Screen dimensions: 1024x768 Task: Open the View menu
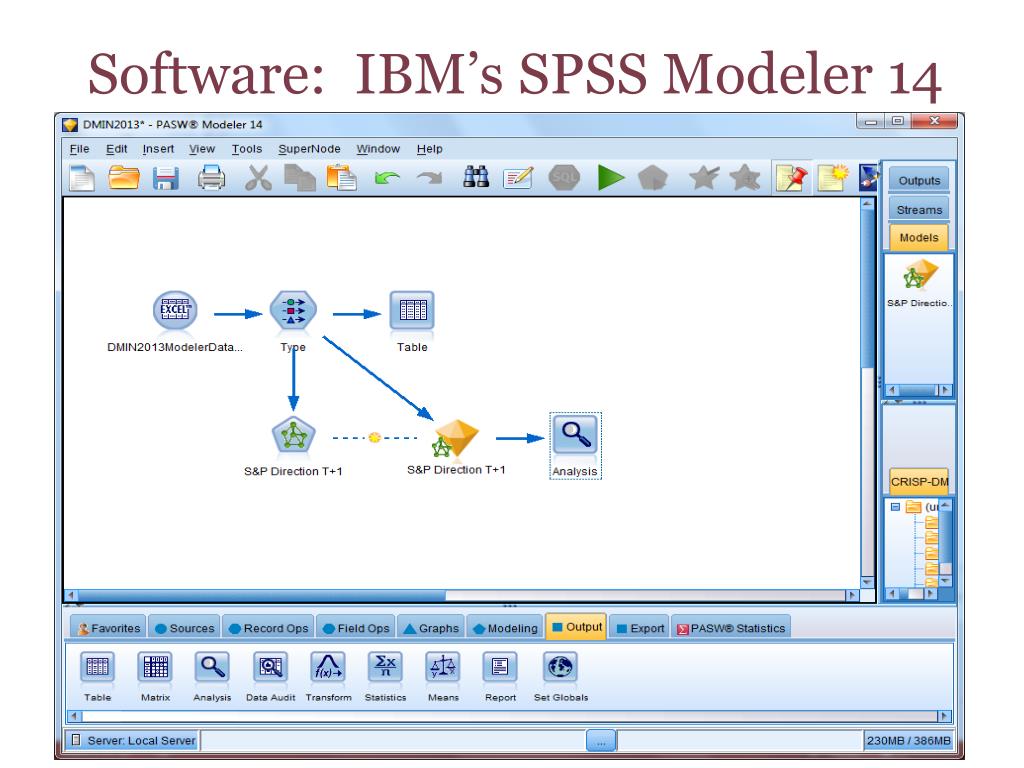(x=202, y=149)
